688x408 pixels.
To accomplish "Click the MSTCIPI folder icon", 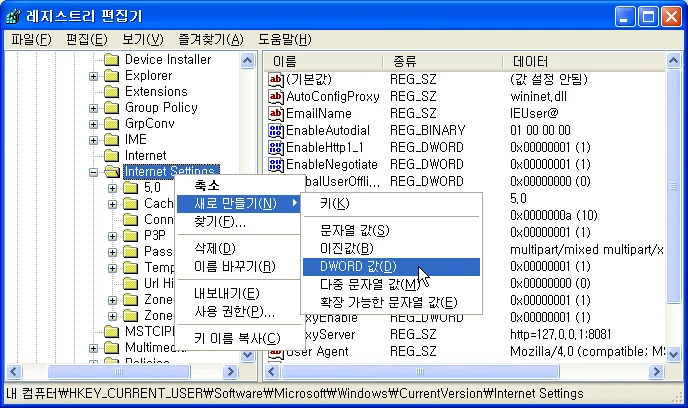I will (x=112, y=331).
